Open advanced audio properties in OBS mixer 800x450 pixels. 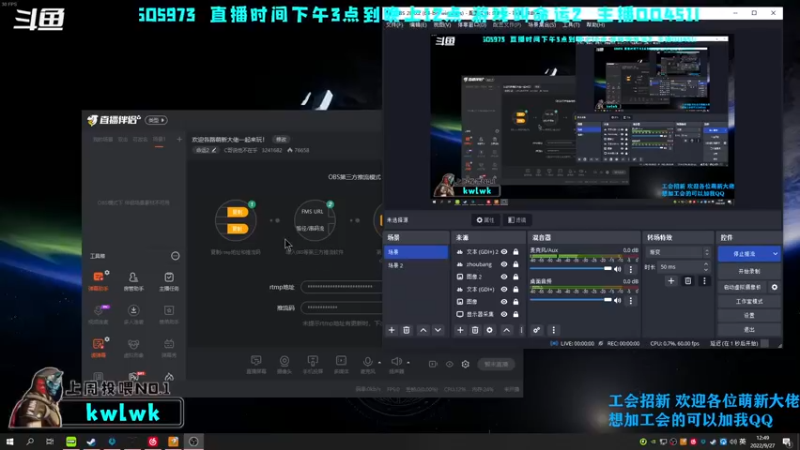(536, 330)
